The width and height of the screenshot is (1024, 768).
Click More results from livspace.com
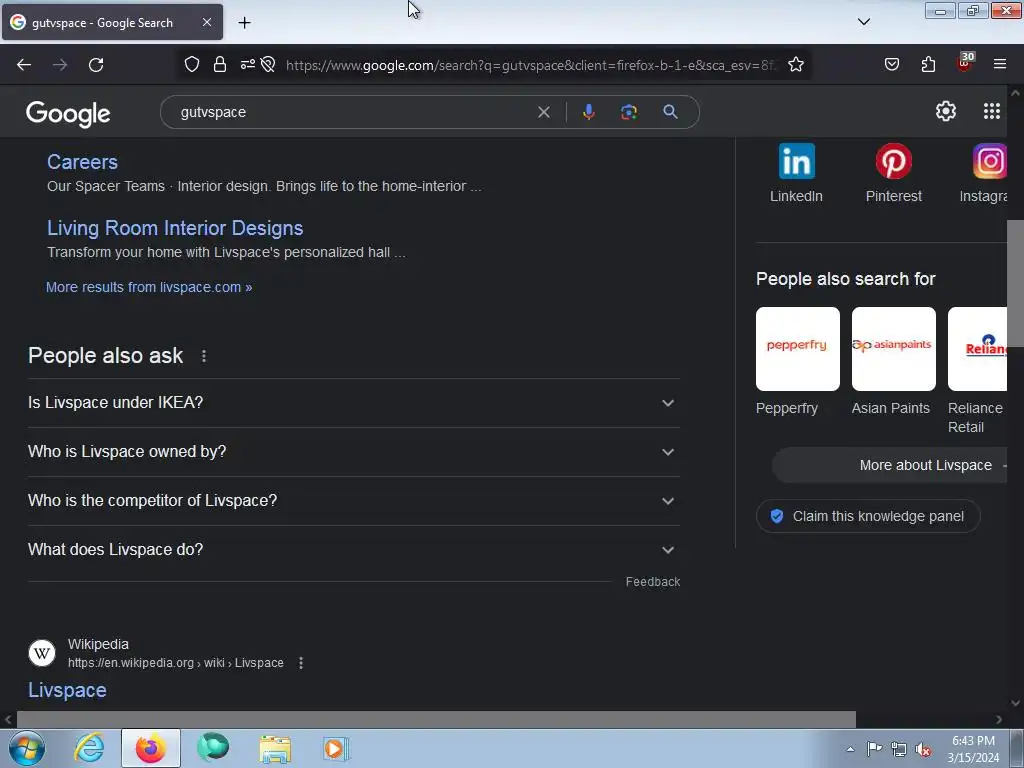pyautogui.click(x=149, y=287)
